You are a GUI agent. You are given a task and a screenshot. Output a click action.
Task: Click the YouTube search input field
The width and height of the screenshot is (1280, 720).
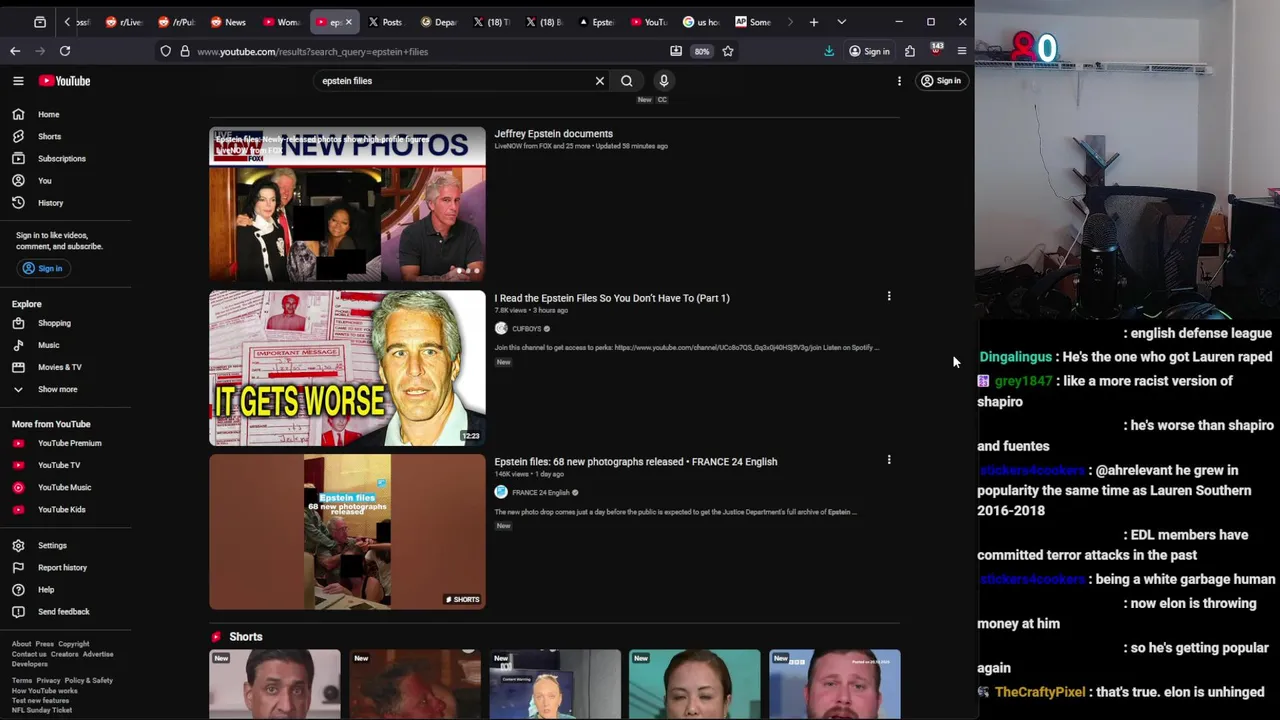tap(455, 81)
